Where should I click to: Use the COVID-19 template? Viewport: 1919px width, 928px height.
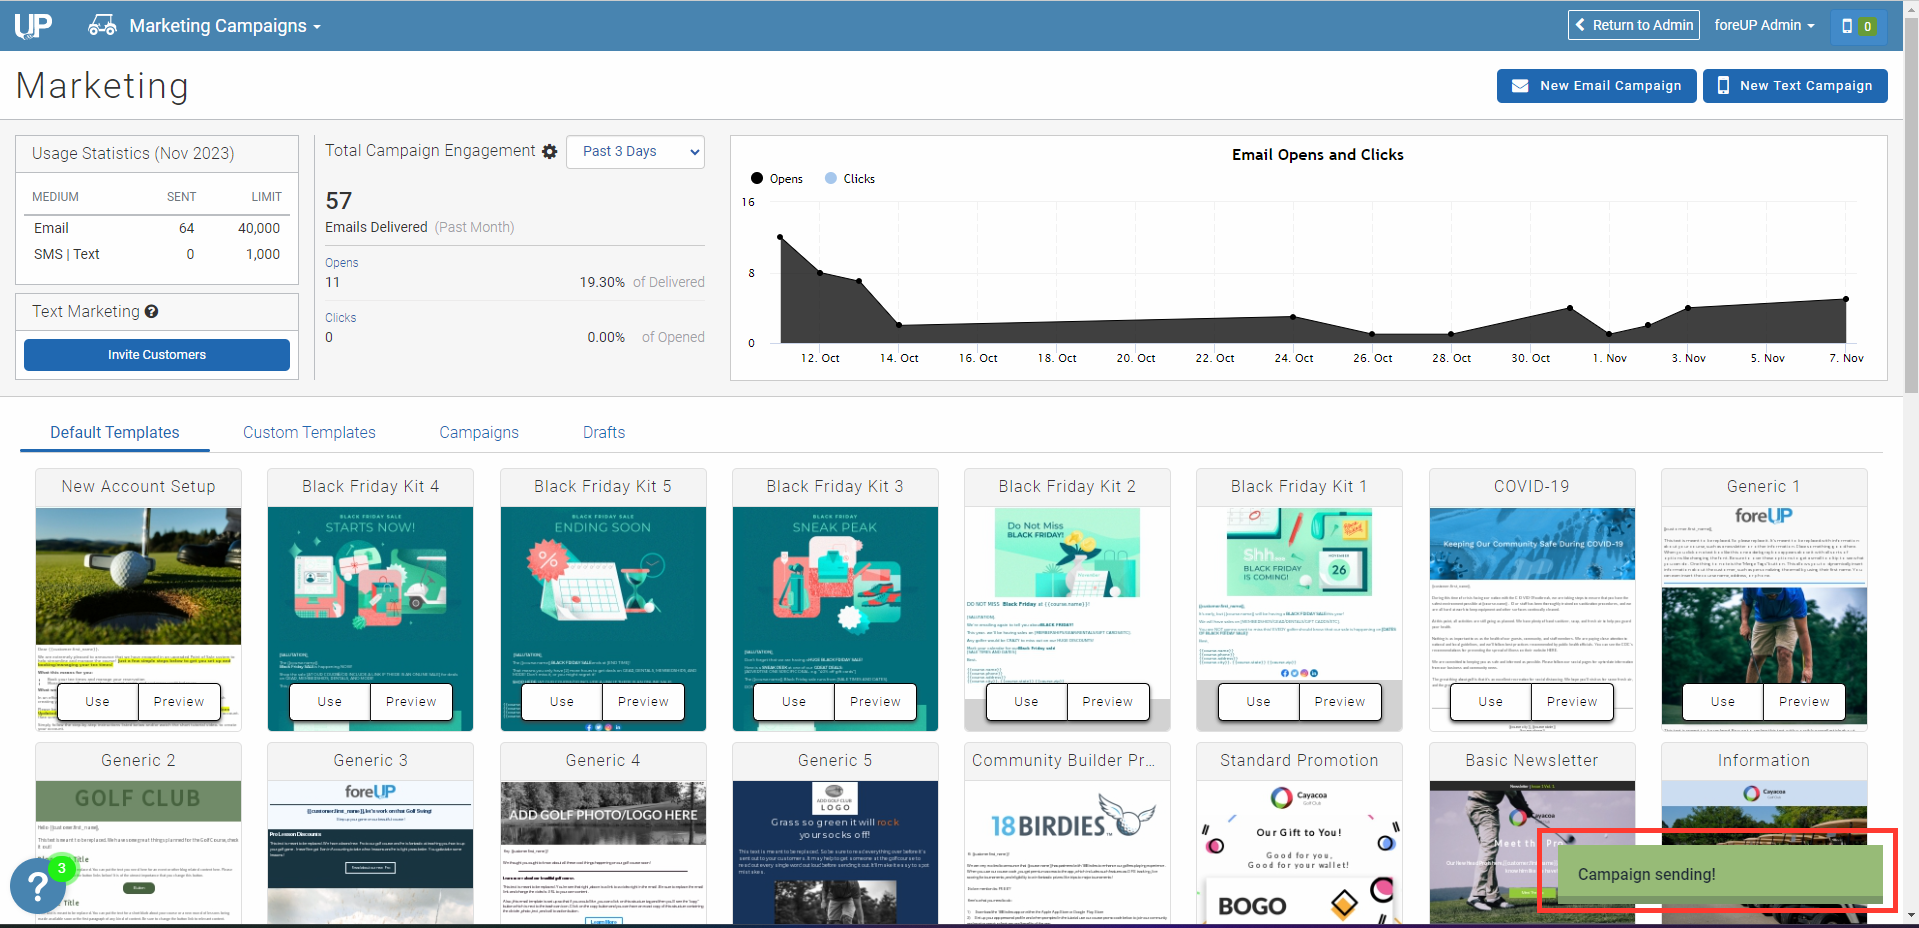coord(1491,702)
